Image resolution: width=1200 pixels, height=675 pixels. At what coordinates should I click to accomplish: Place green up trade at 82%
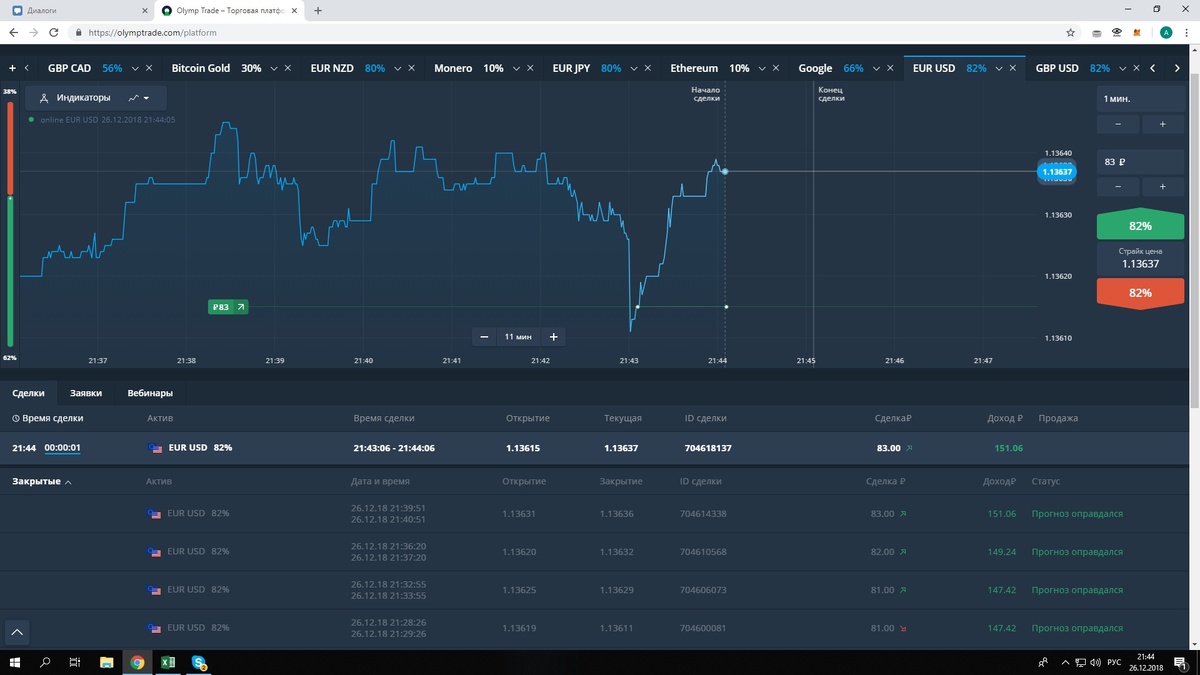coord(1140,226)
